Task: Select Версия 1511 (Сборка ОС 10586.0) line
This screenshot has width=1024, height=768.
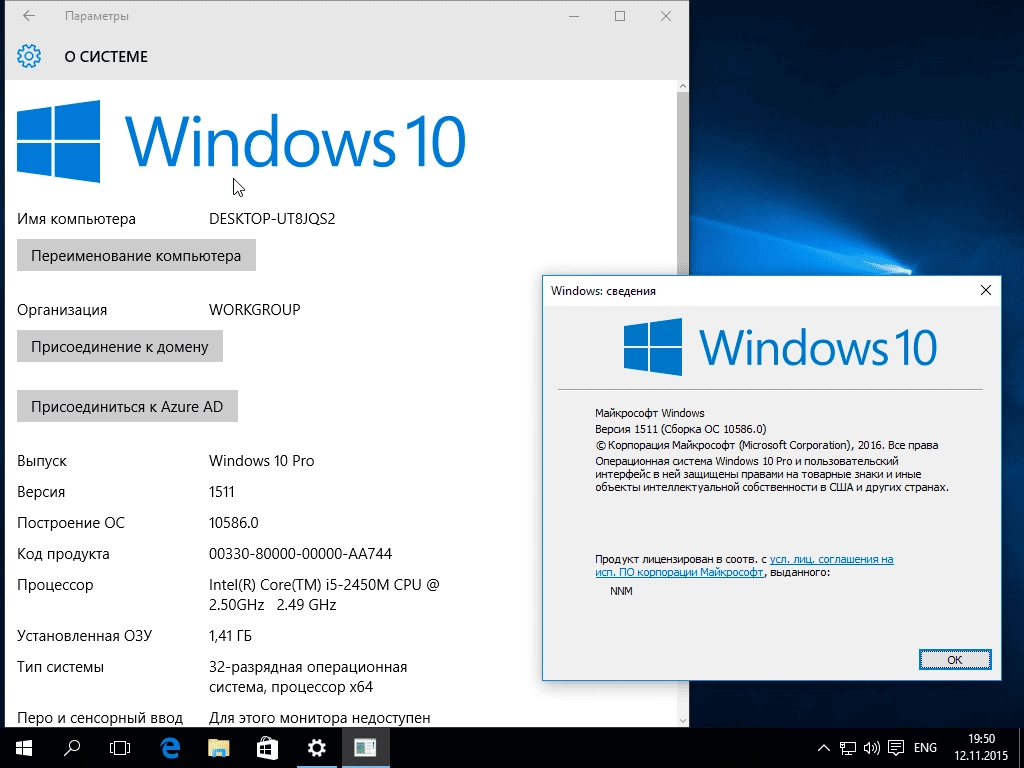Action: [680, 429]
